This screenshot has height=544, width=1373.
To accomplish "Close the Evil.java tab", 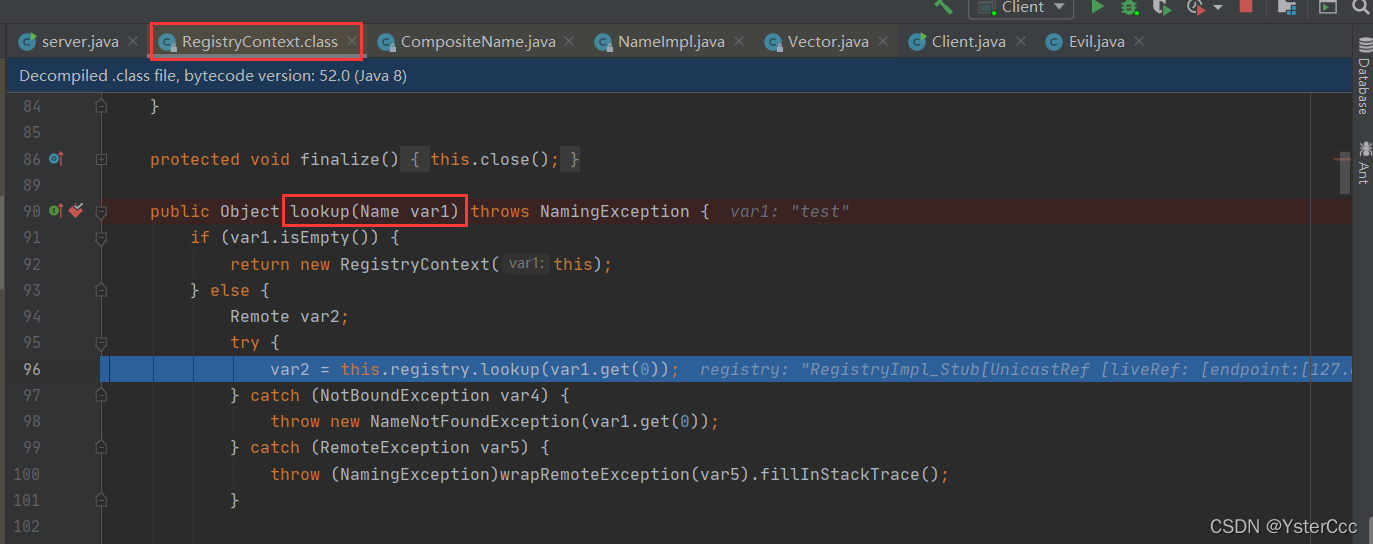I will (x=1139, y=42).
